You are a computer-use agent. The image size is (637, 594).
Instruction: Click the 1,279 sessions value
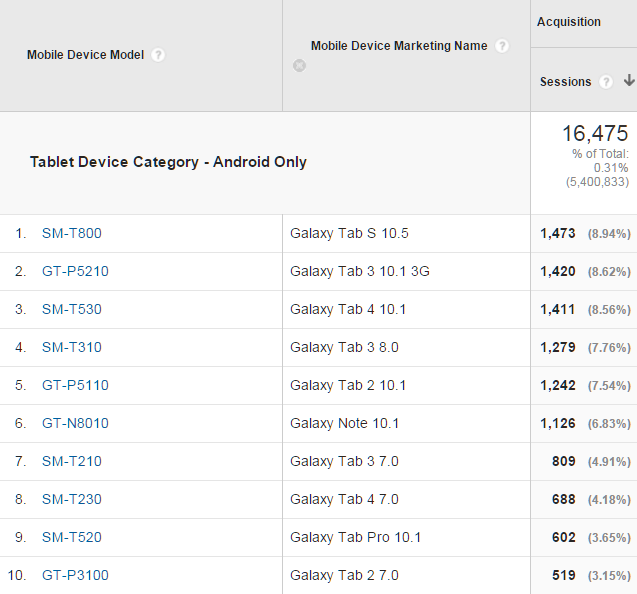(x=557, y=347)
